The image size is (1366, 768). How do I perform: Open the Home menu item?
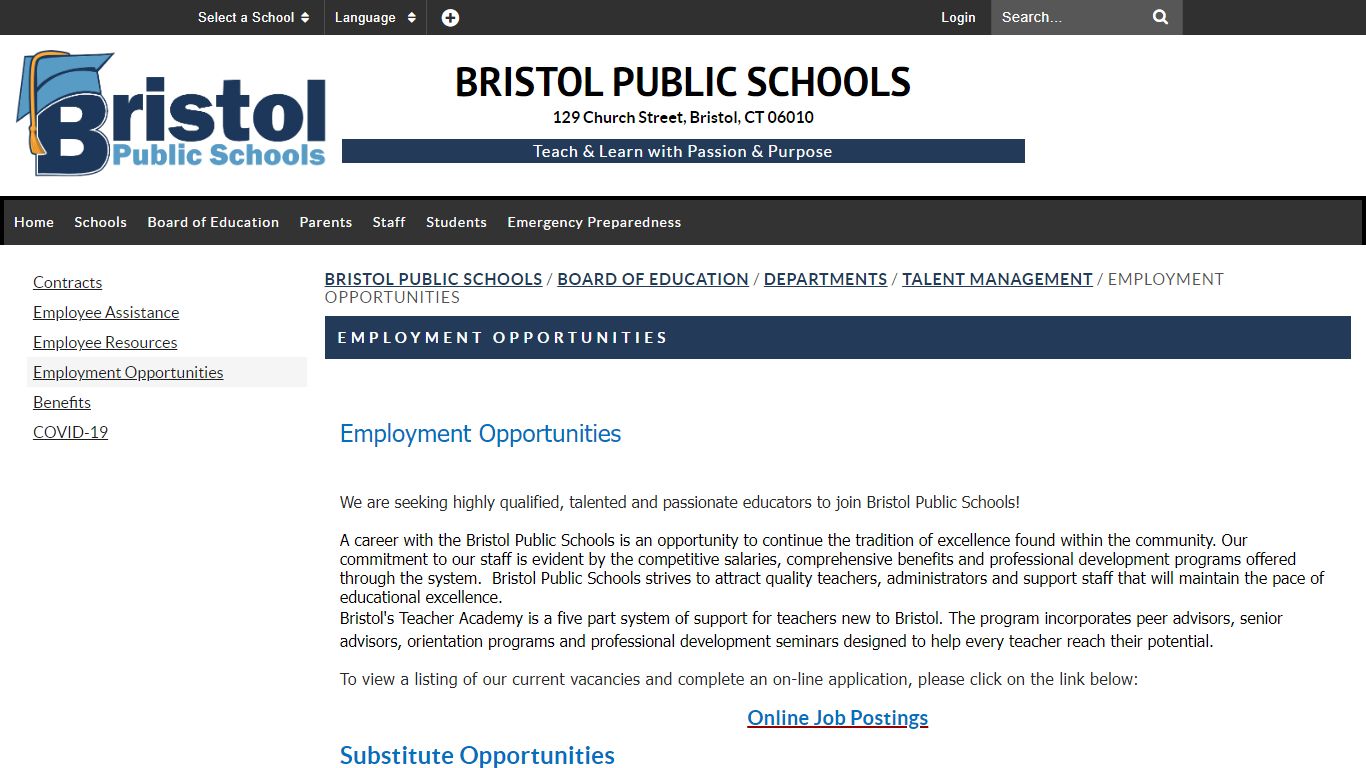tap(34, 222)
